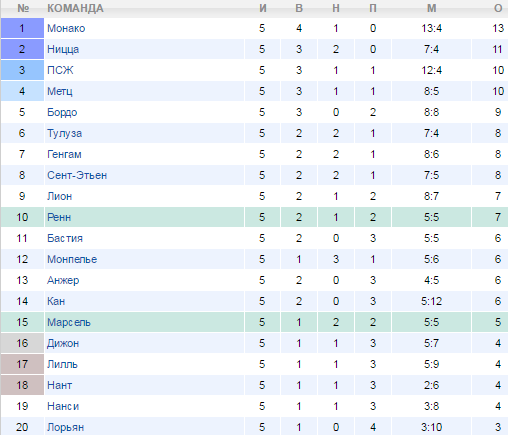Select the Монпелье team link
Viewport: 508px width, 435px height.
pyautogui.click(x=72, y=259)
